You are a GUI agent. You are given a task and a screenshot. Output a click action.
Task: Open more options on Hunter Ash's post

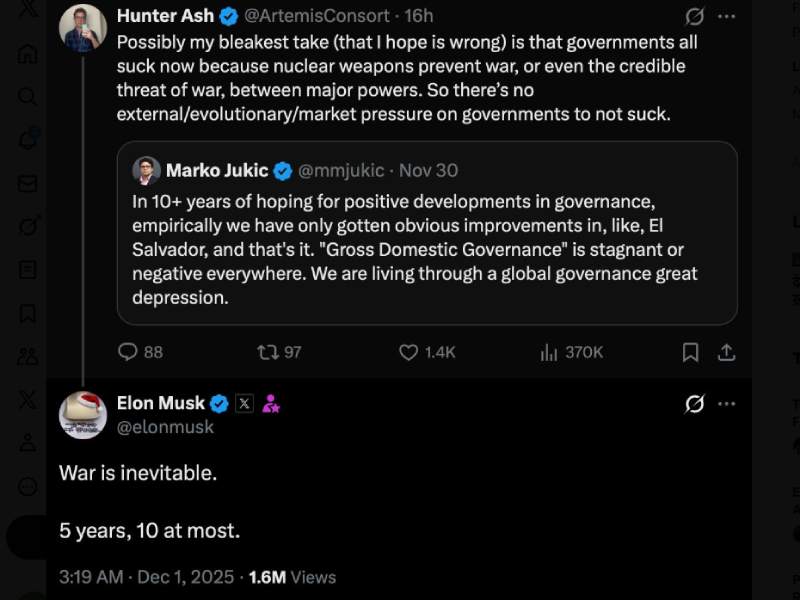pyautogui.click(x=727, y=16)
